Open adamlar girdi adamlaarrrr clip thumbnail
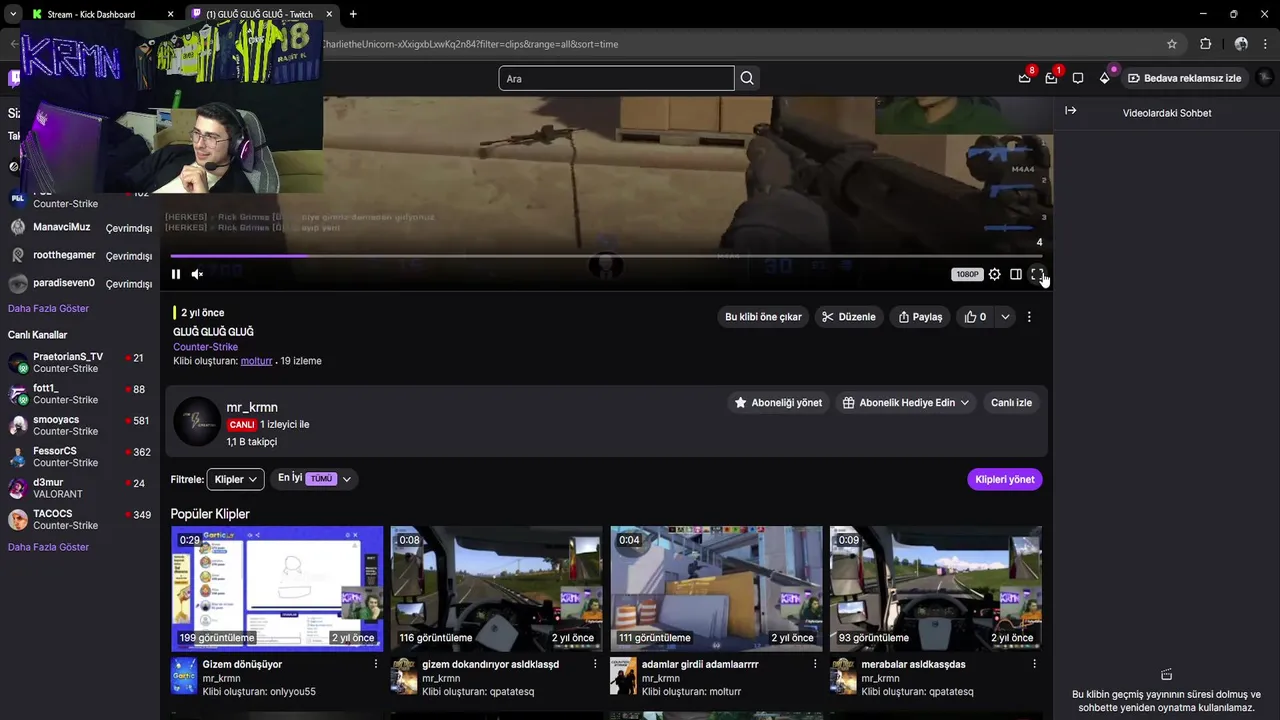 point(716,588)
